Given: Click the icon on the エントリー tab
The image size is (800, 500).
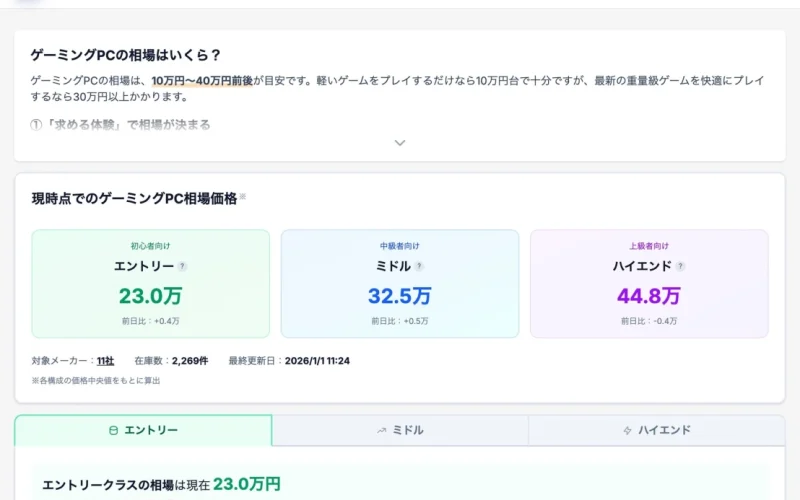Looking at the screenshot, I should tap(113, 431).
